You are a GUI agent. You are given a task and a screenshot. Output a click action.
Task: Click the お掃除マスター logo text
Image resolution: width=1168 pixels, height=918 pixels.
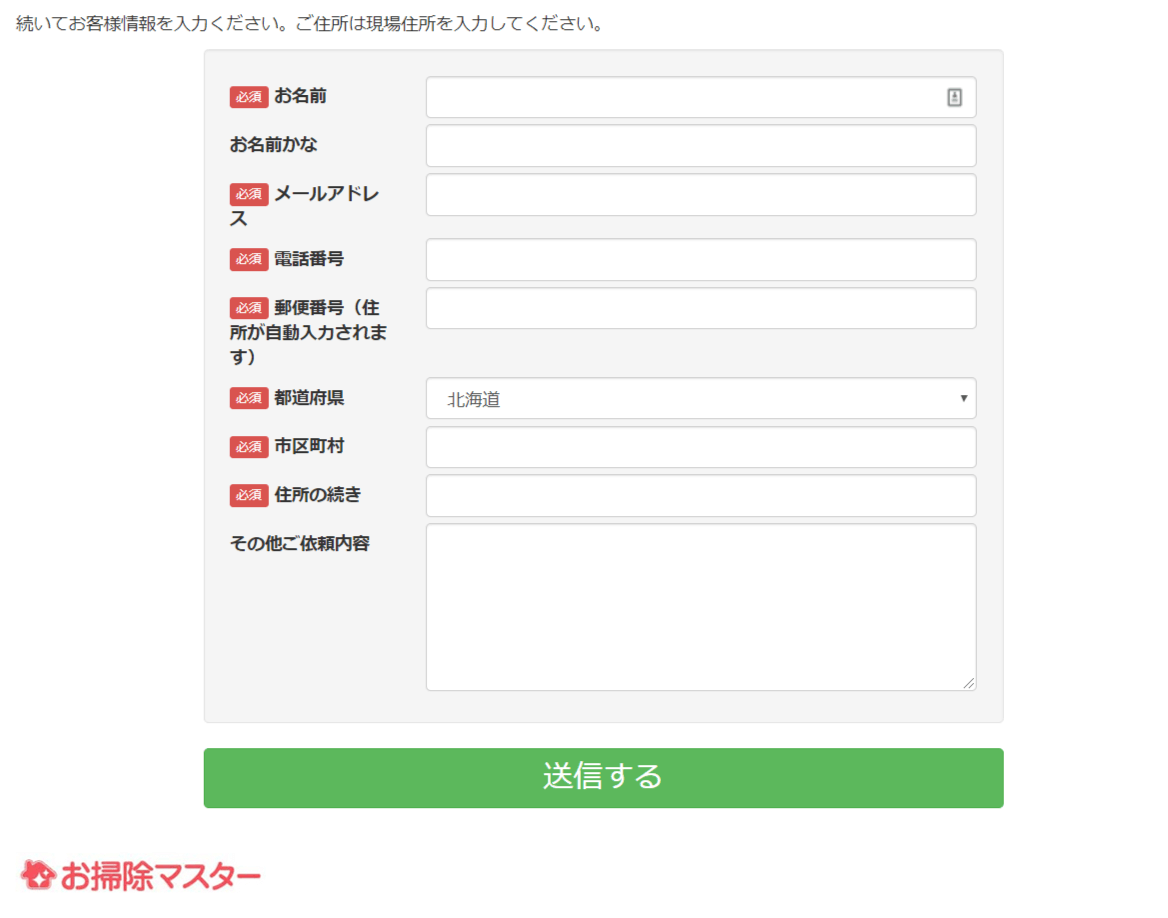coord(160,877)
